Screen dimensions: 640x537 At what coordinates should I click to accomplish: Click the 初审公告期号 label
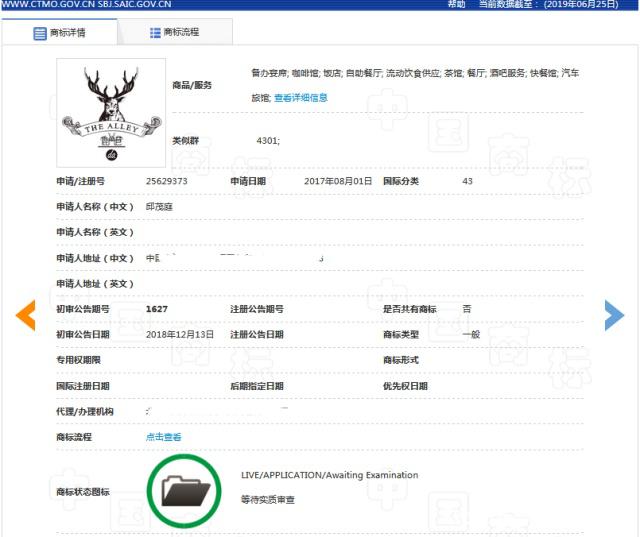click(83, 309)
